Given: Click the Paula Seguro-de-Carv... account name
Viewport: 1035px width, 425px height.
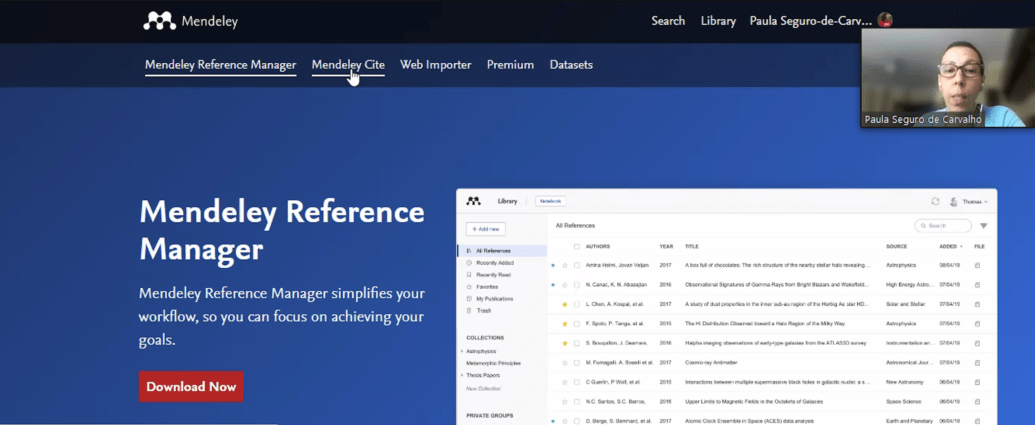Looking at the screenshot, I should pyautogui.click(x=811, y=21).
